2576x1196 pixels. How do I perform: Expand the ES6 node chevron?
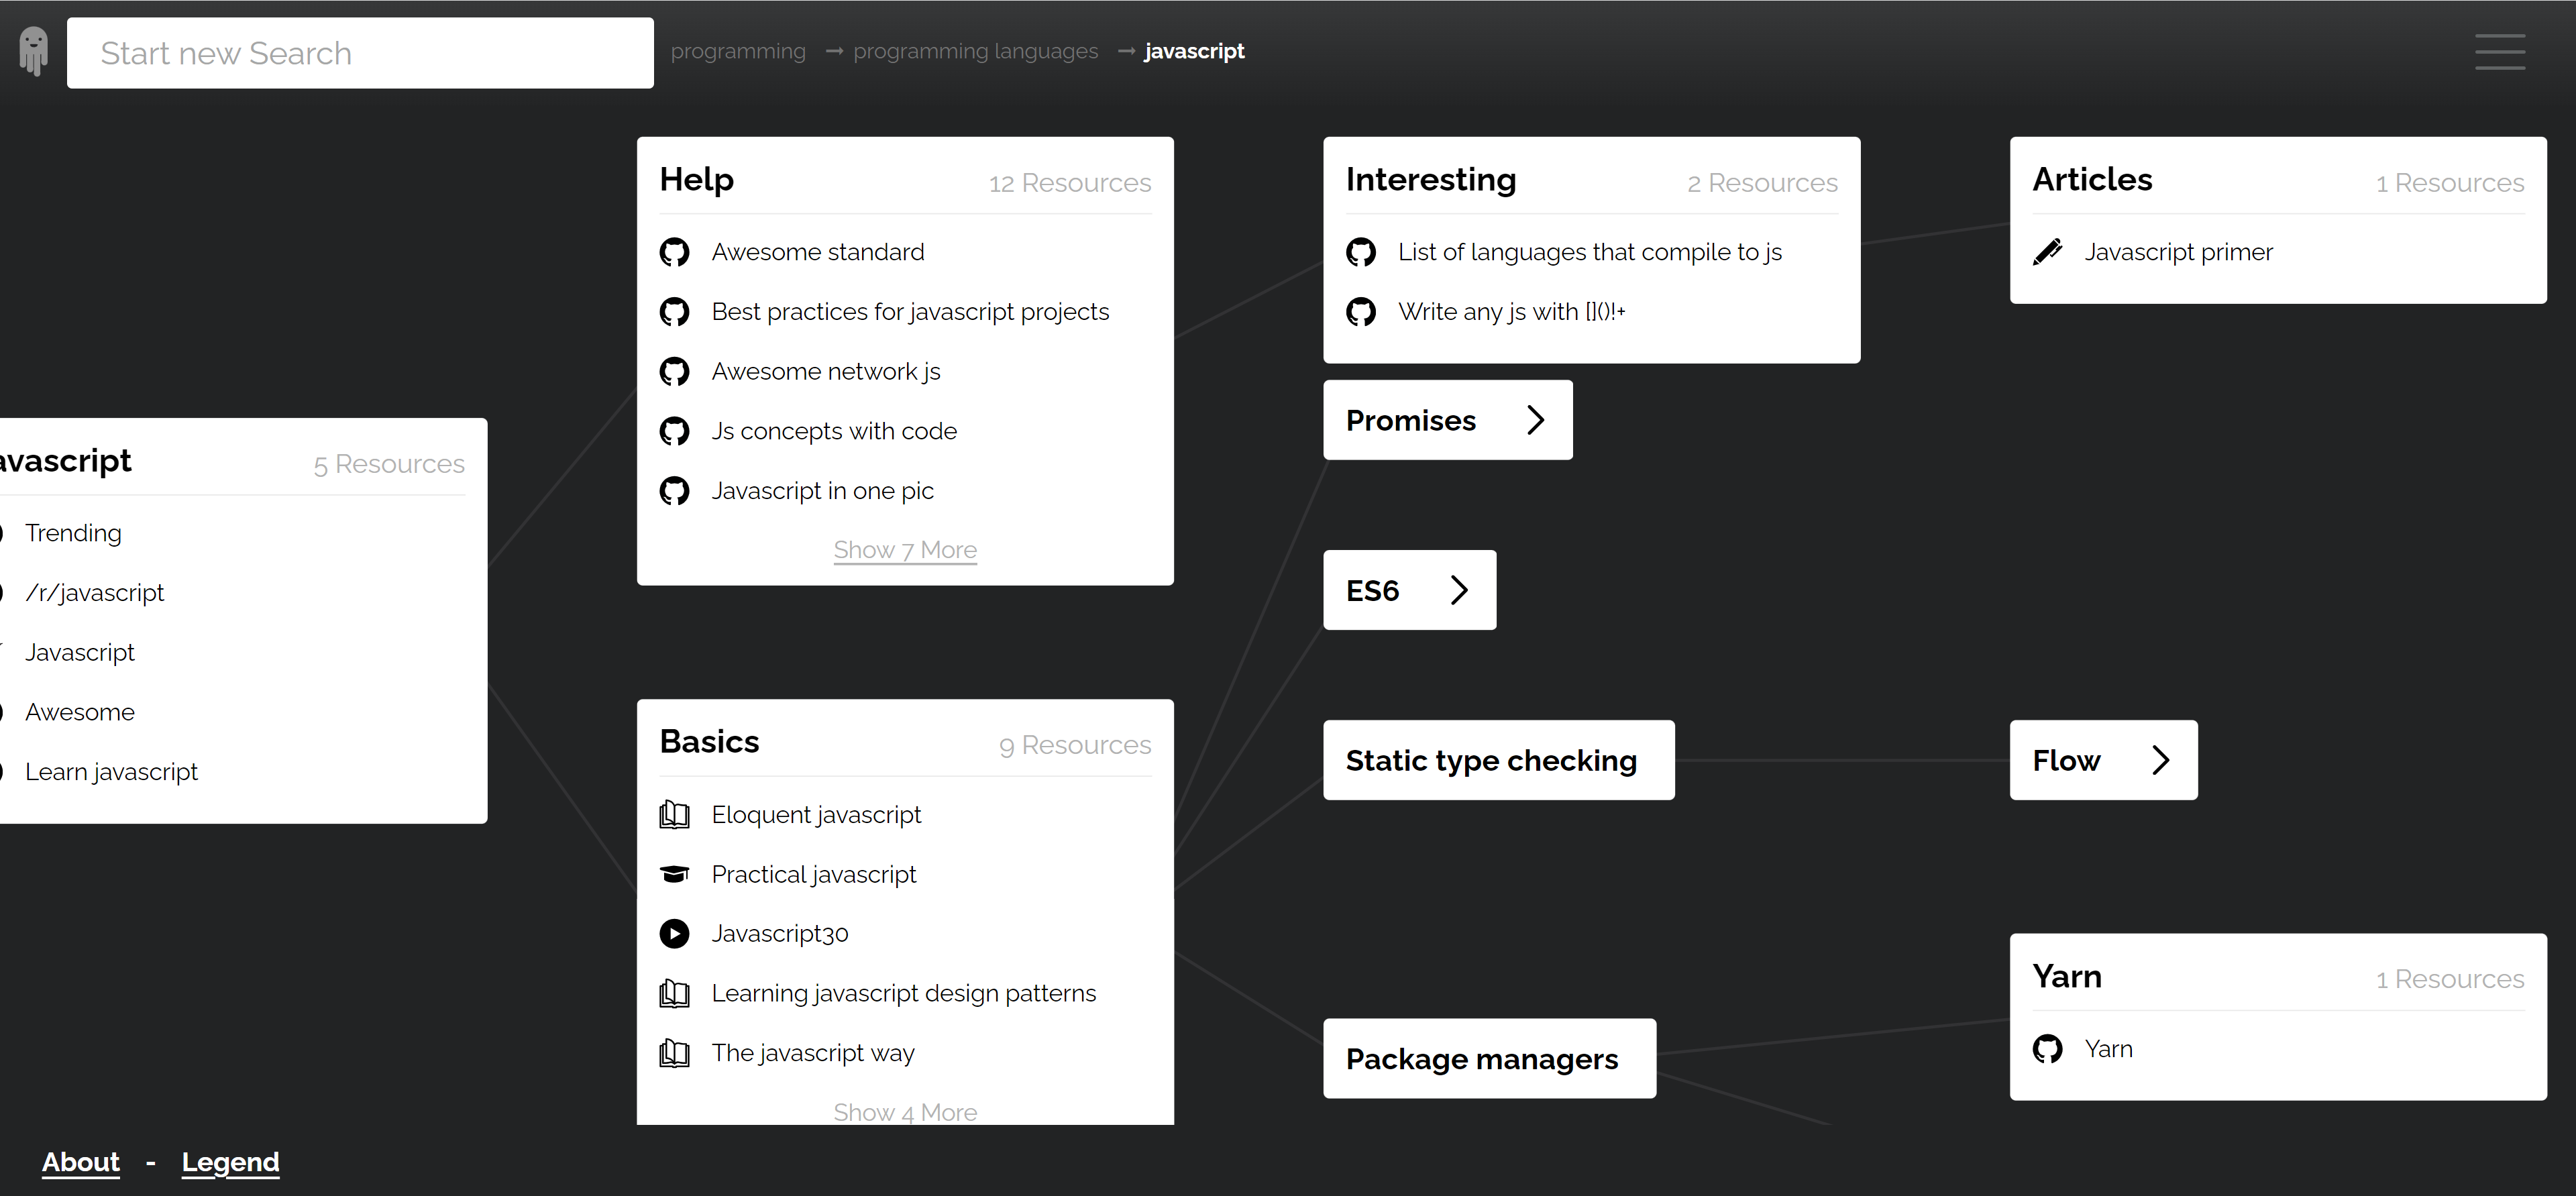[1459, 590]
